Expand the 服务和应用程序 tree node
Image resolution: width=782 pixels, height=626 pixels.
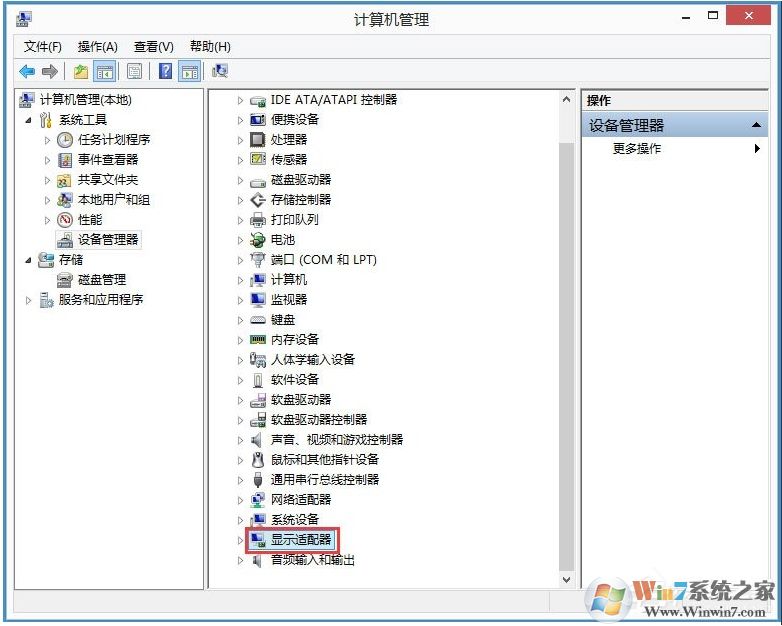(28, 300)
